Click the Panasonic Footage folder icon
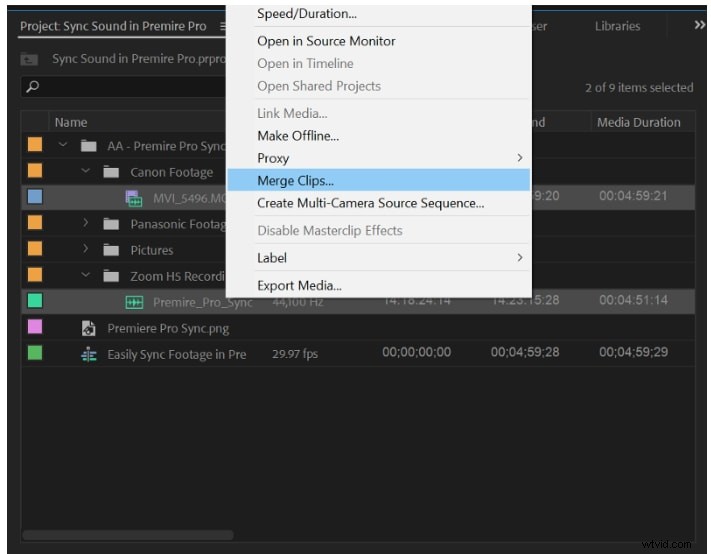This screenshot has width=711, height=554. [x=111, y=224]
